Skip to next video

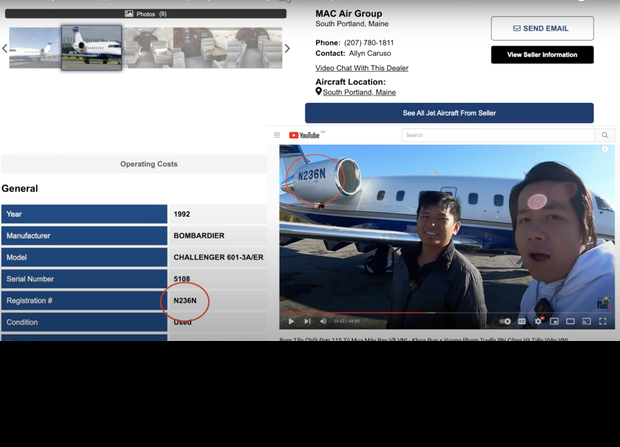click(x=307, y=321)
